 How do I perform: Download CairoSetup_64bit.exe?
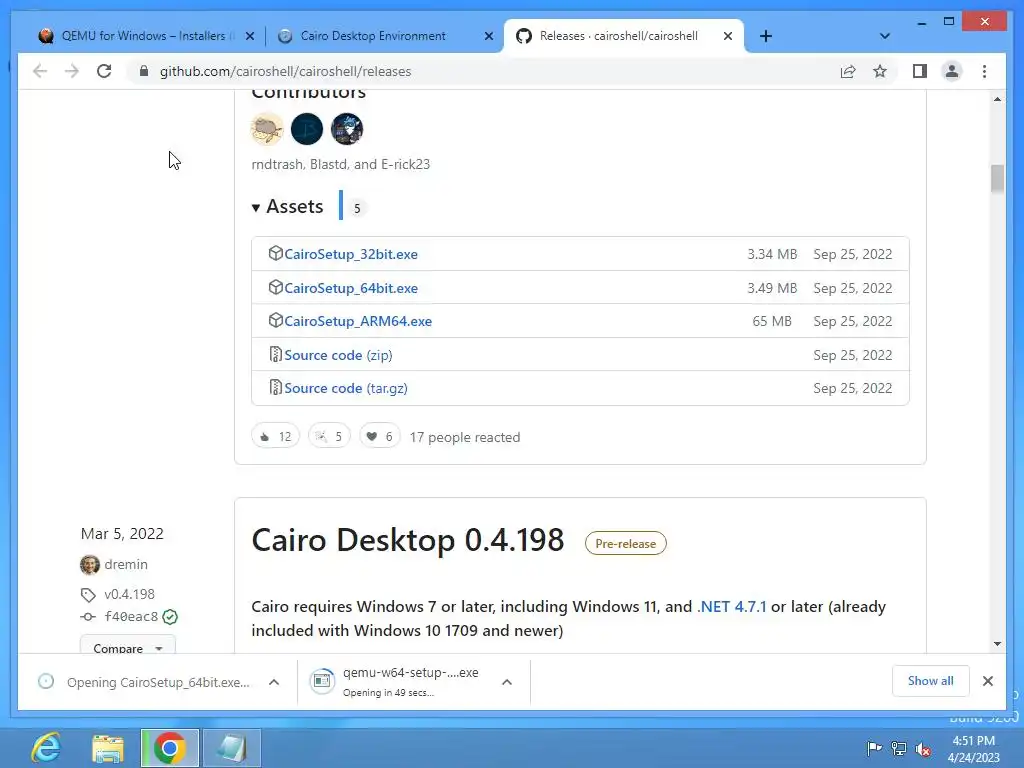click(x=351, y=288)
